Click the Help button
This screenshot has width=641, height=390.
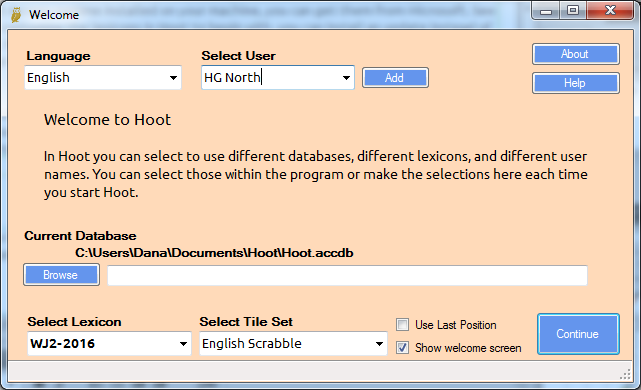point(576,83)
